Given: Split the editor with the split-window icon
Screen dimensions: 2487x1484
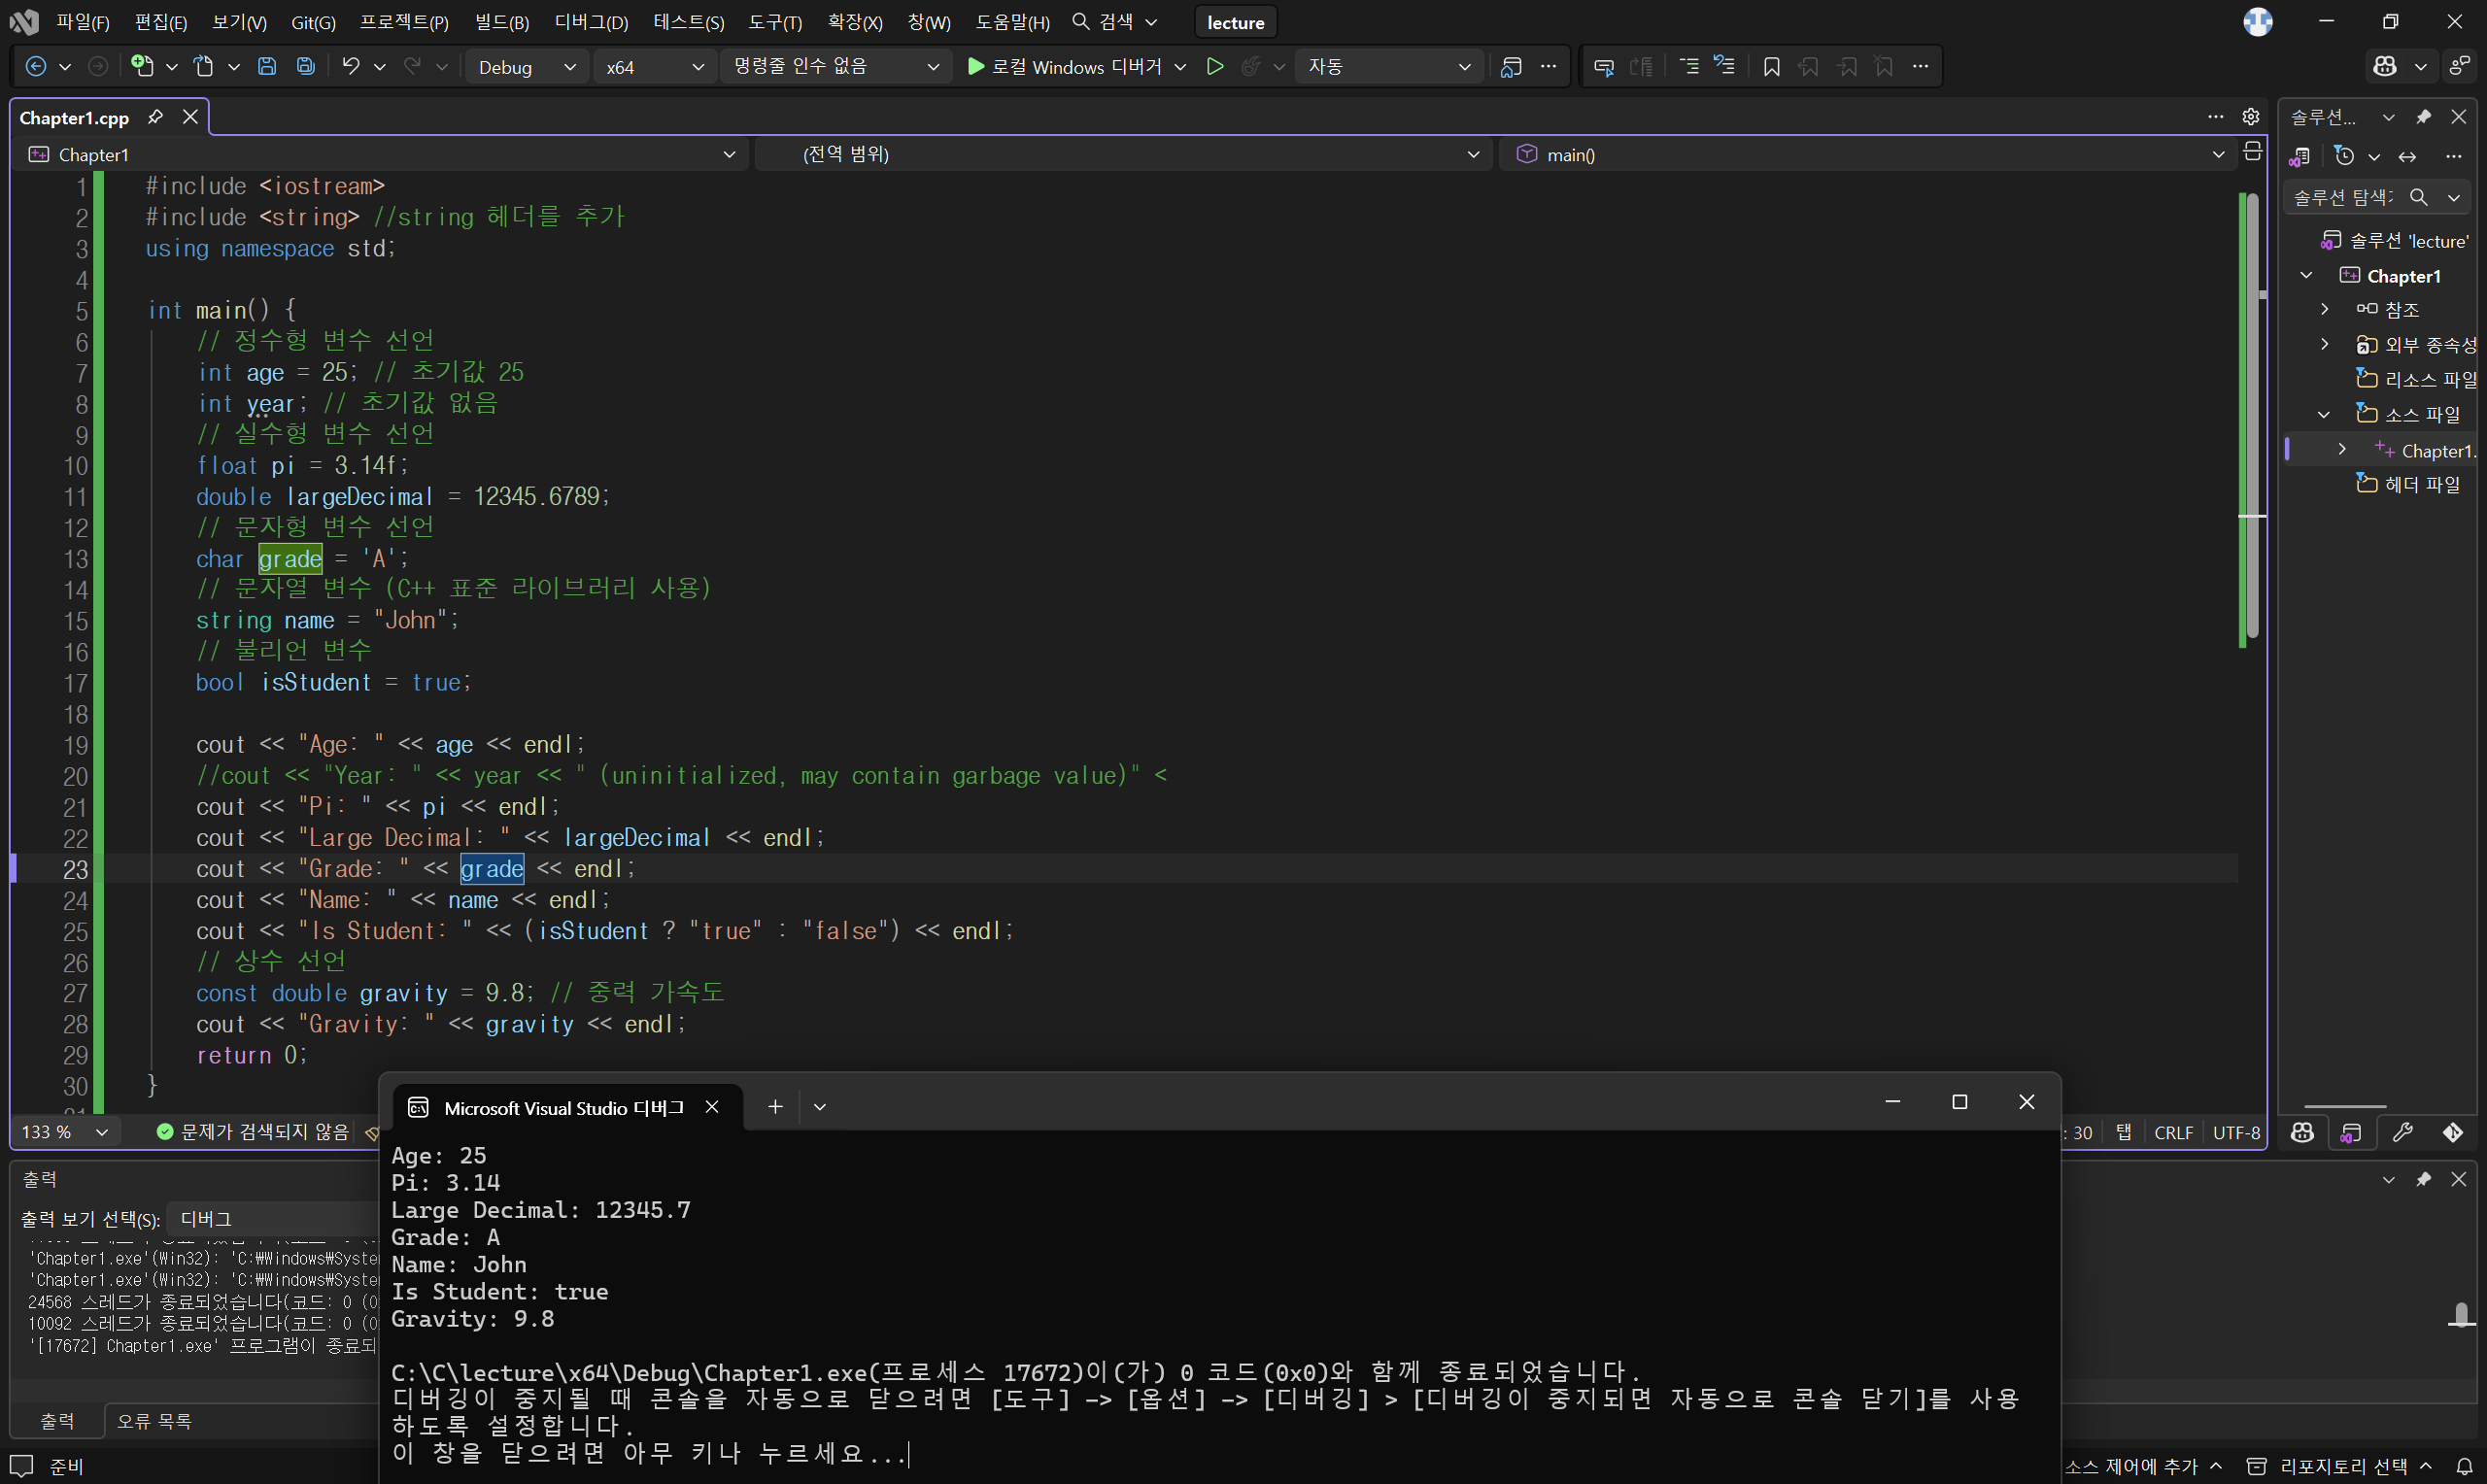Looking at the screenshot, I should coord(2252,152).
